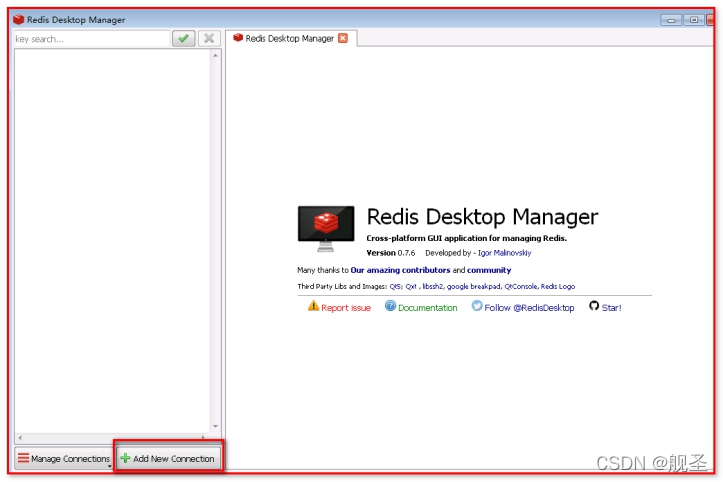723x482 pixels.
Task: Minimize the Redis Desktop Manager window
Action: pos(671,20)
